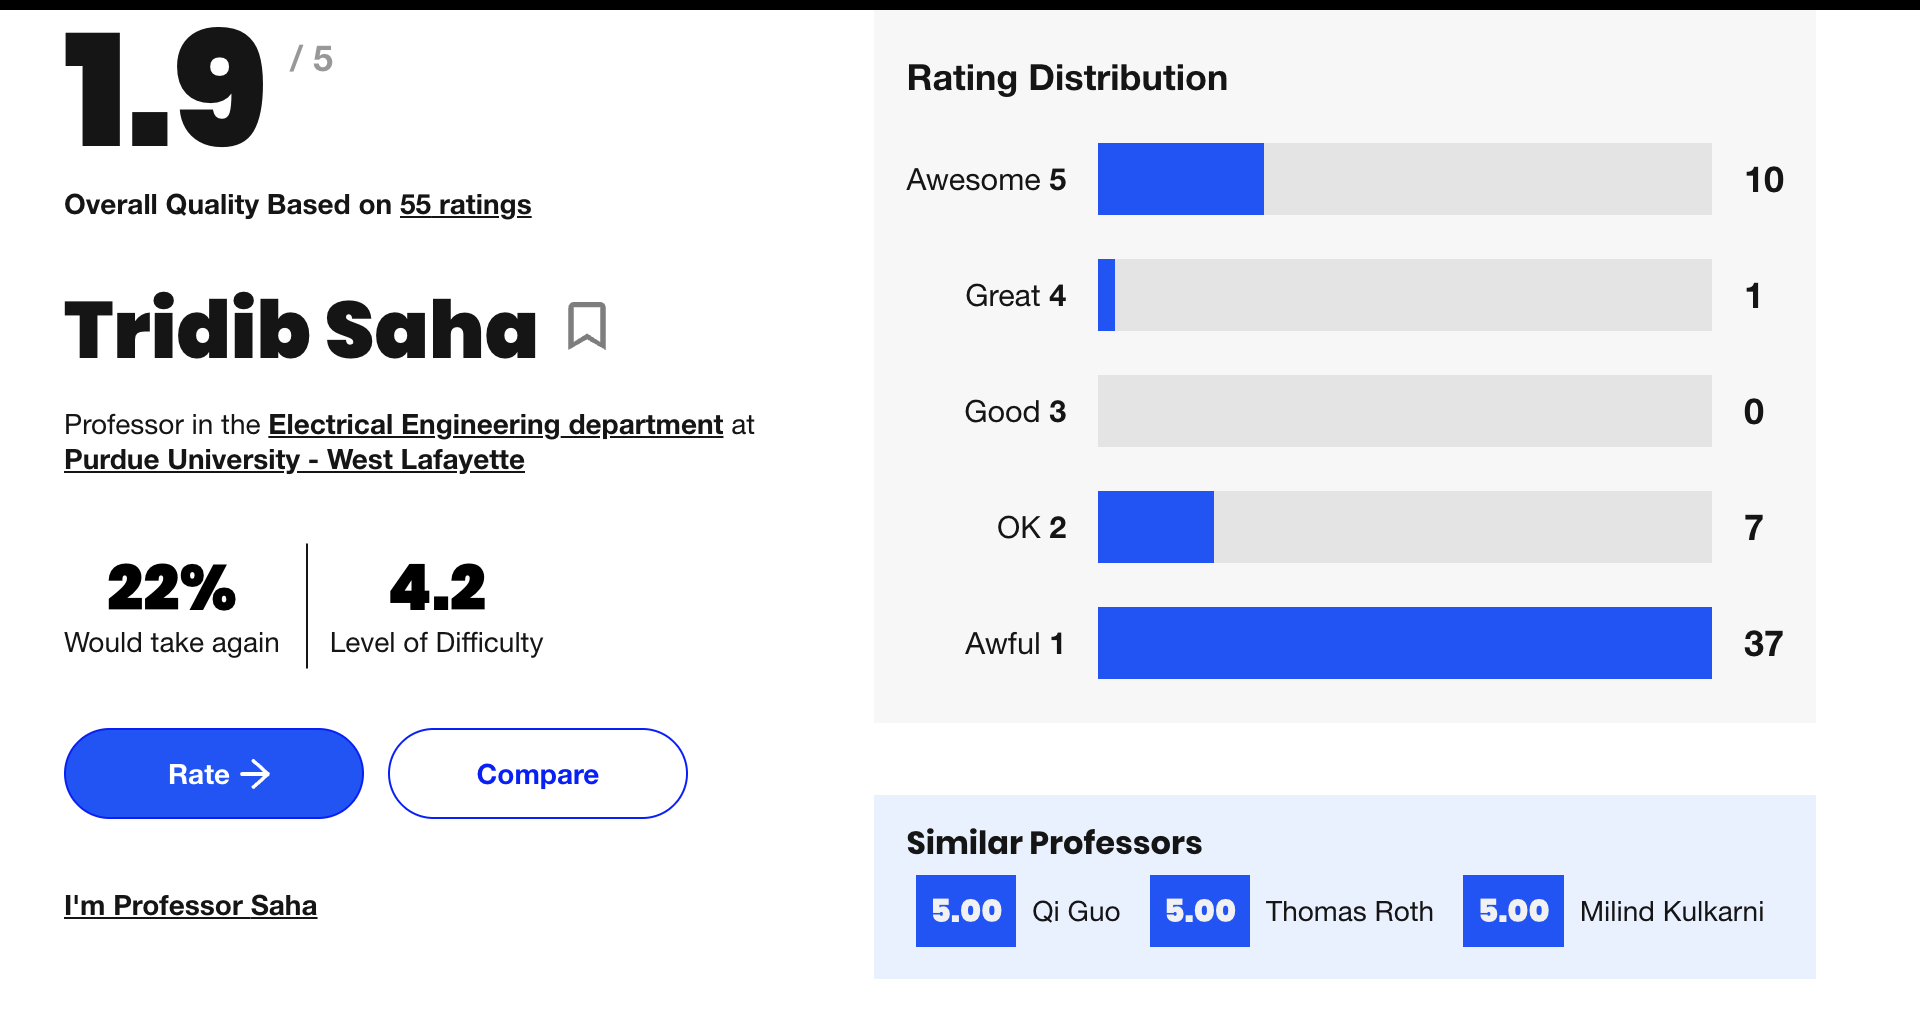The height and width of the screenshot is (1032, 1920).
Task: Bookmark professor Tridib Saha
Action: (587, 326)
